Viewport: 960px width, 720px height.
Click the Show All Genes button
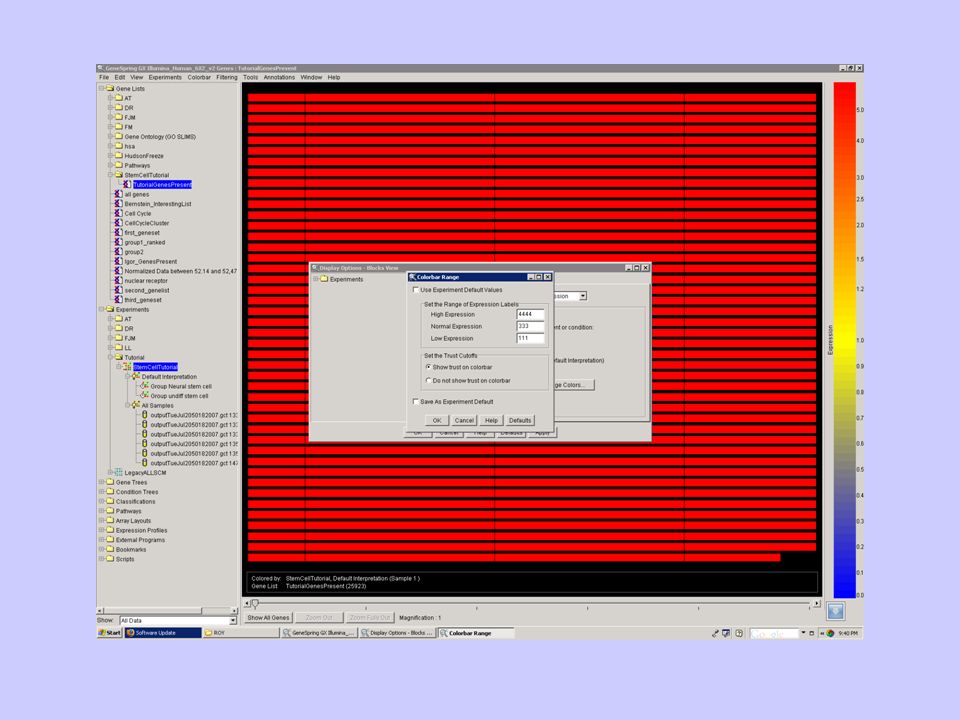[x=268, y=618]
